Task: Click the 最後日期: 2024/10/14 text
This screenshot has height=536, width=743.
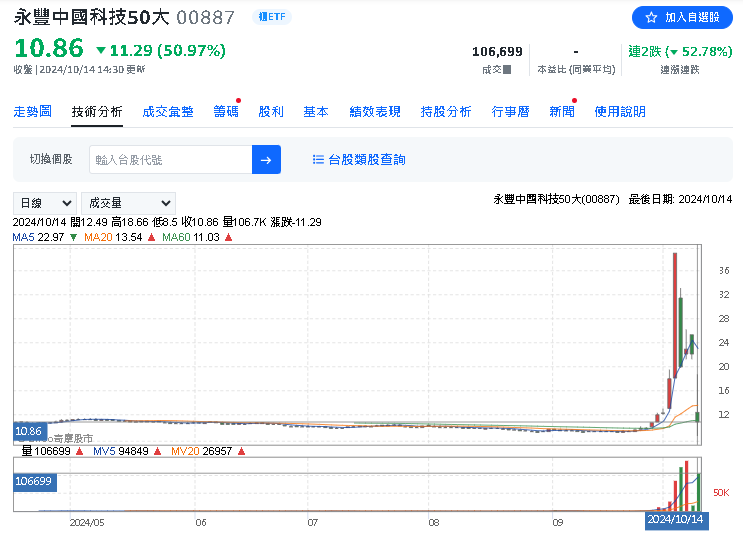Action: (x=680, y=199)
